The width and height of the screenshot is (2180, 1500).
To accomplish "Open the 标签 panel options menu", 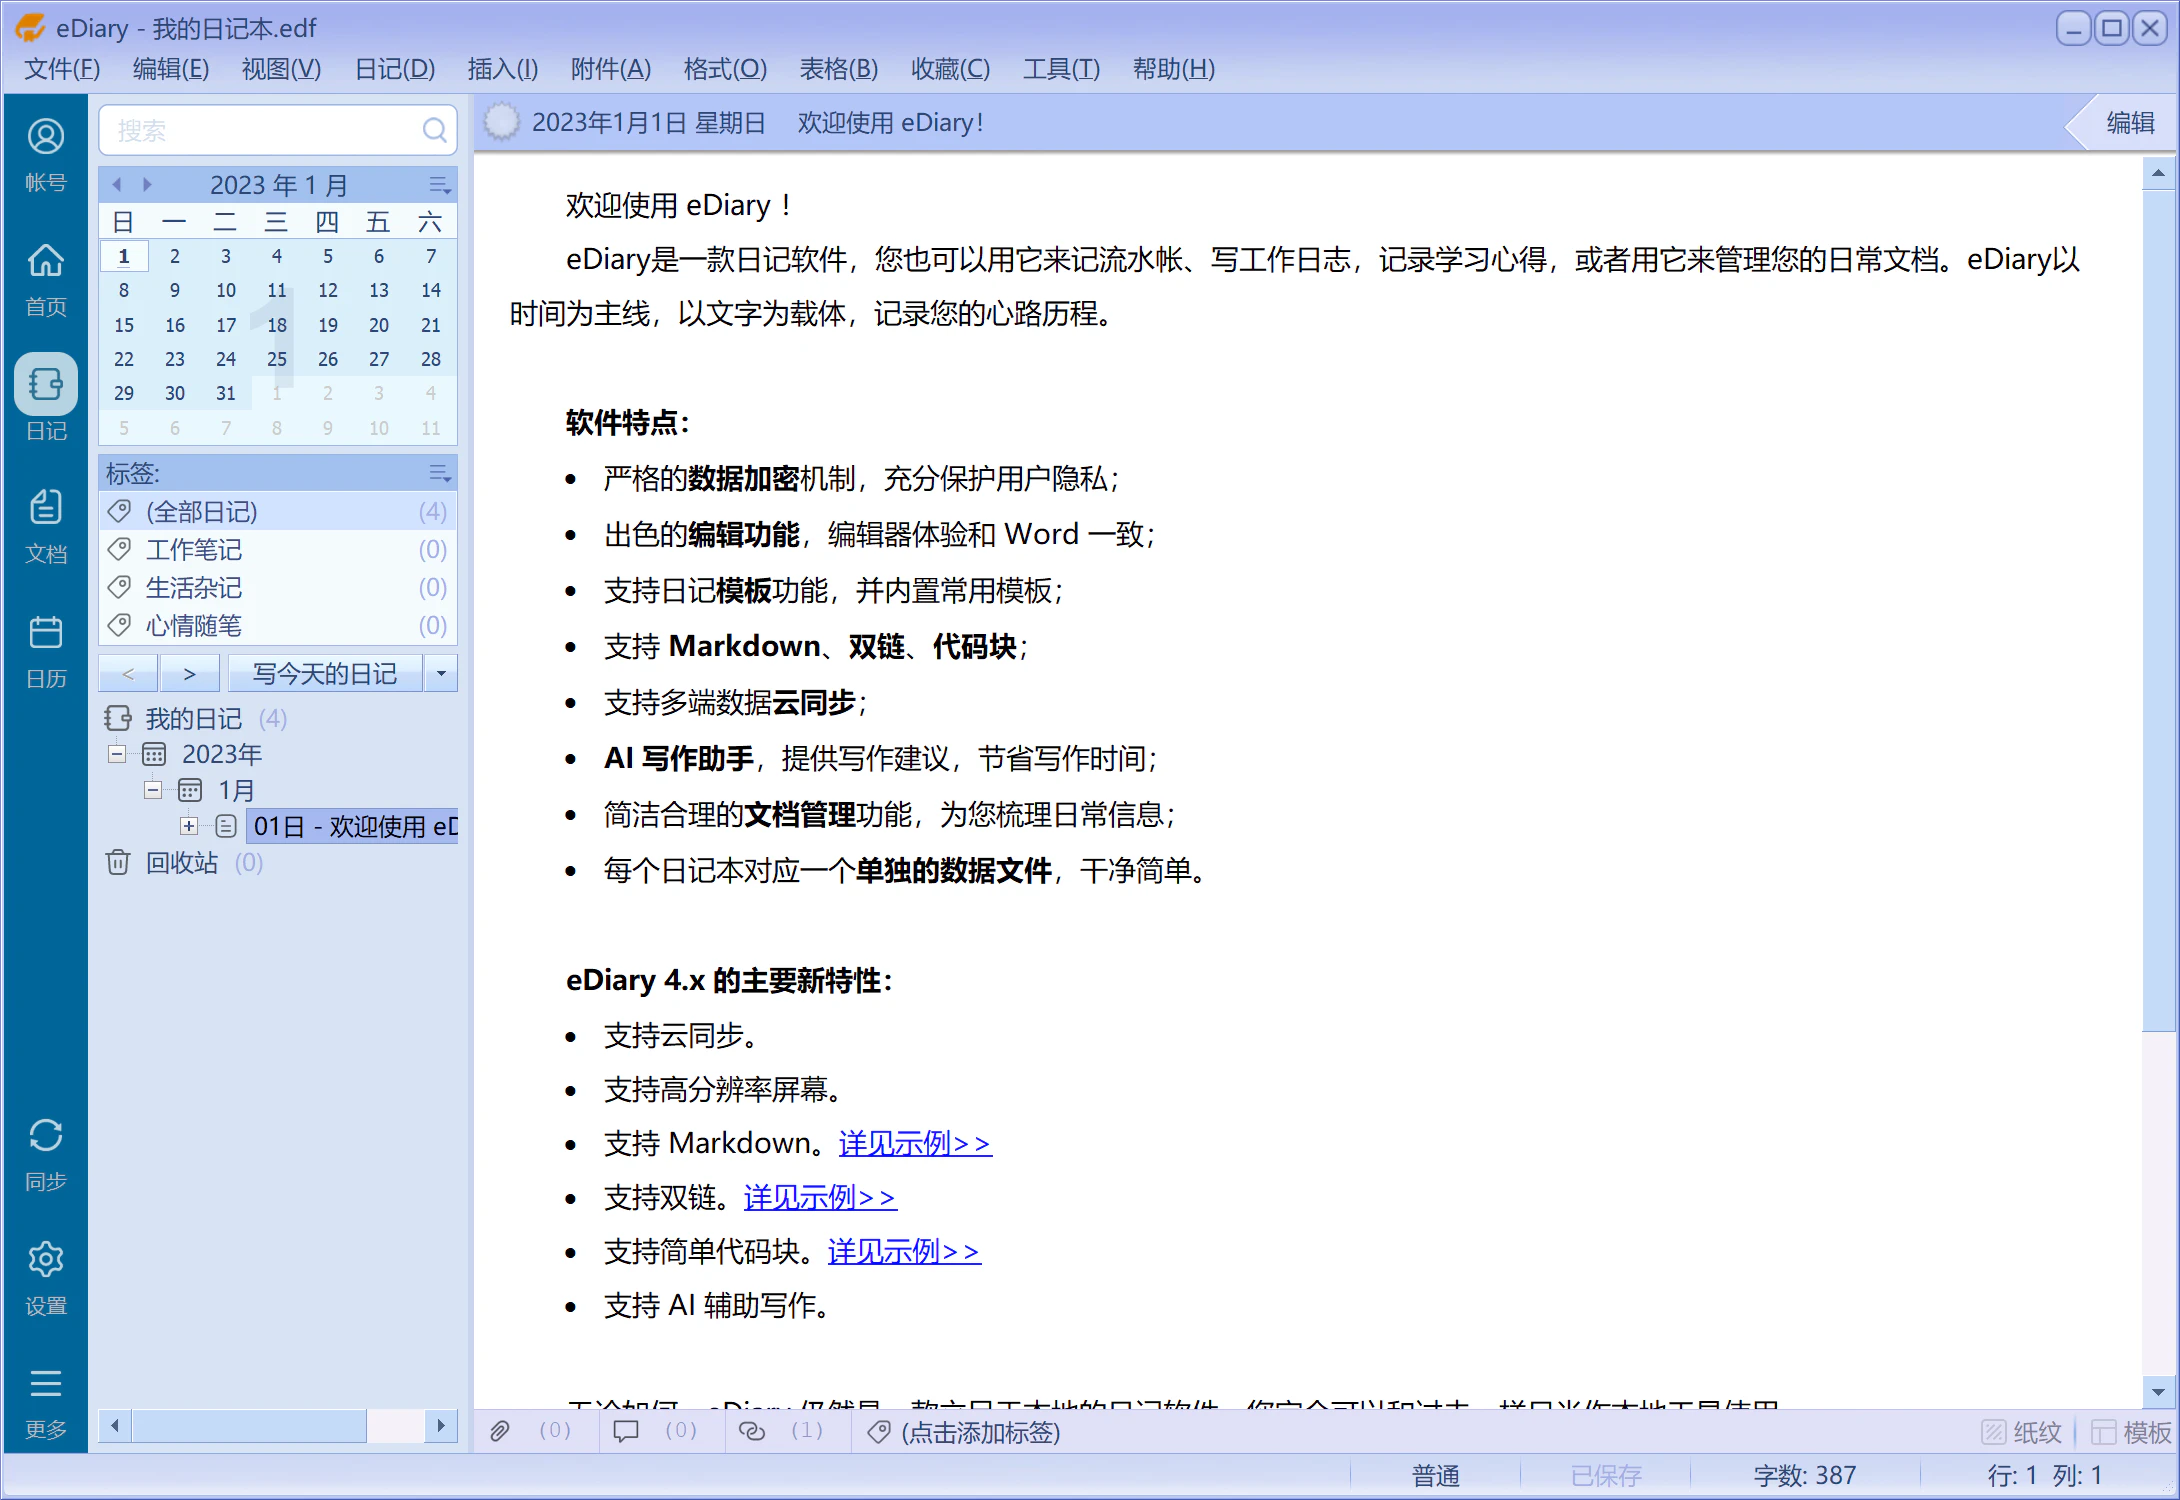I will (440, 473).
